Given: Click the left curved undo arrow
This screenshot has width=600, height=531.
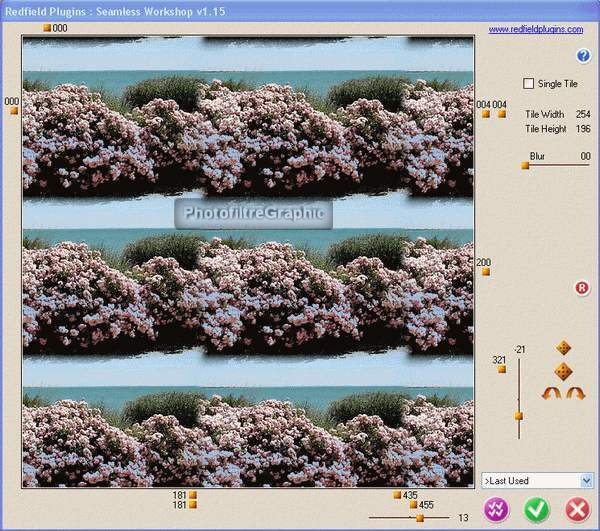Looking at the screenshot, I should [550, 395].
